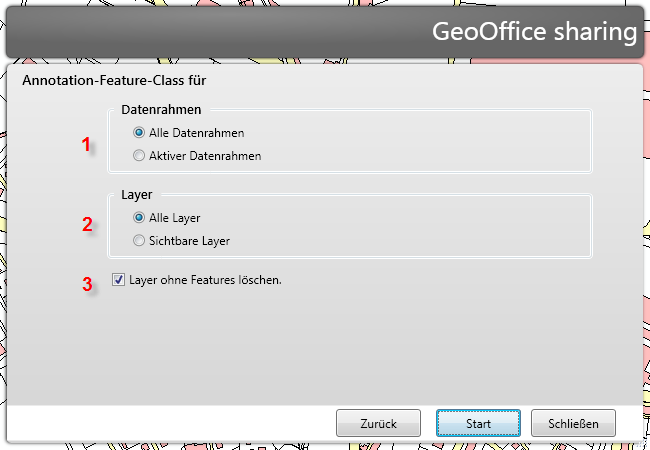Viewport: 650px width, 450px height.
Task: Pick the Sichtbare Layer radio option
Action: (x=139, y=241)
